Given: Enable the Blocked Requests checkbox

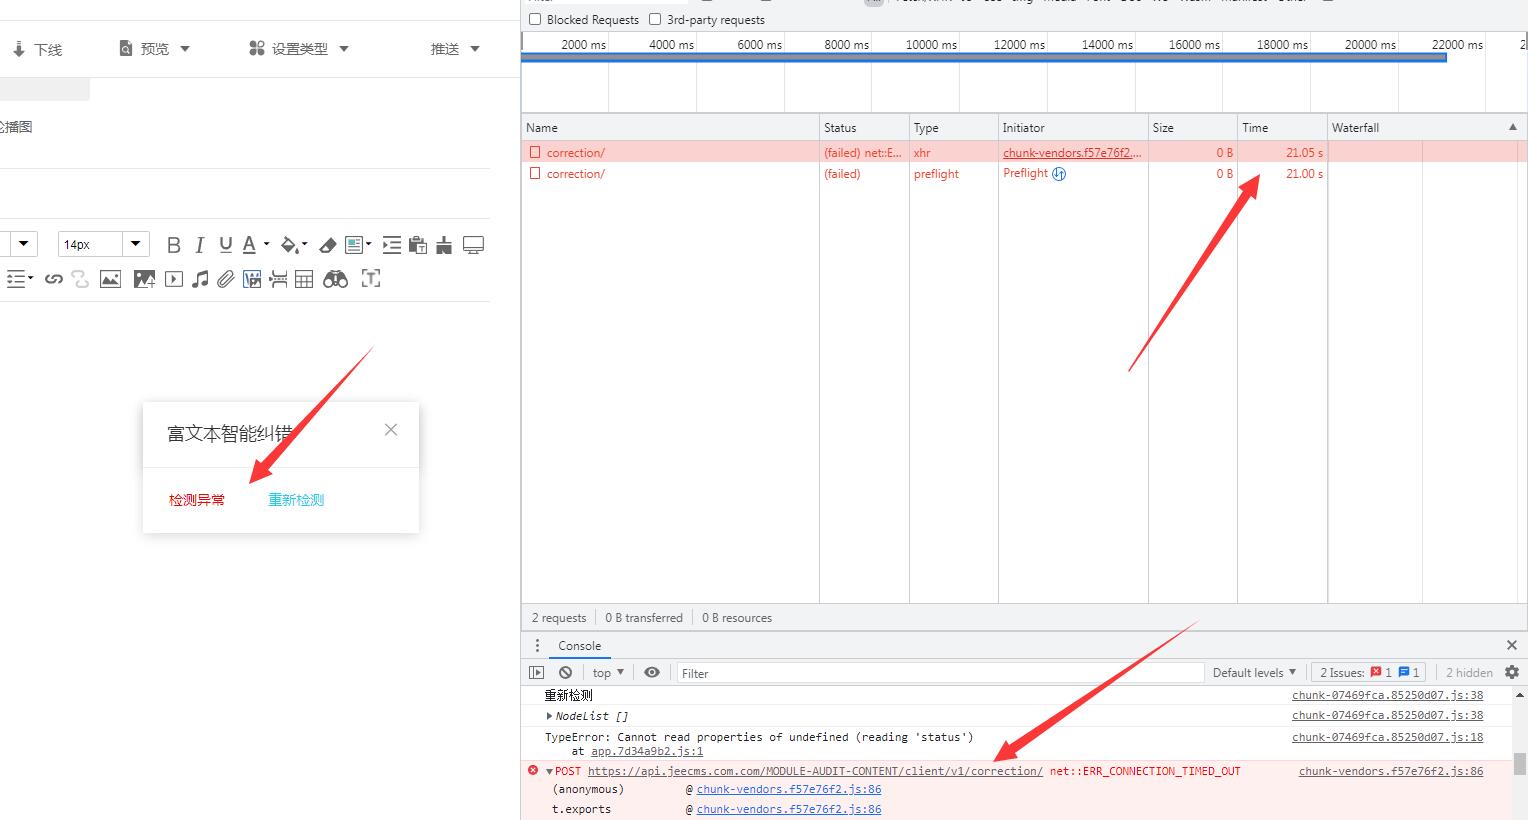Looking at the screenshot, I should point(535,19).
